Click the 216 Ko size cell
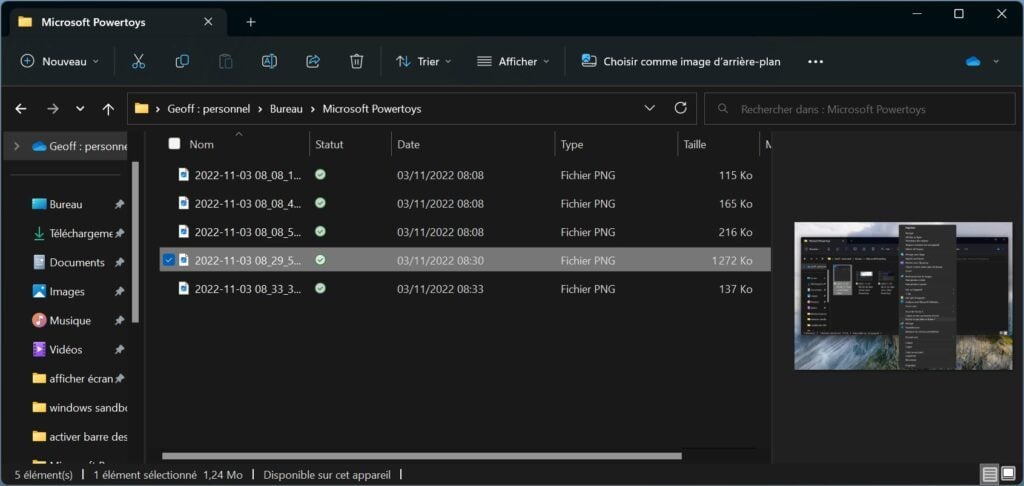 [735, 232]
